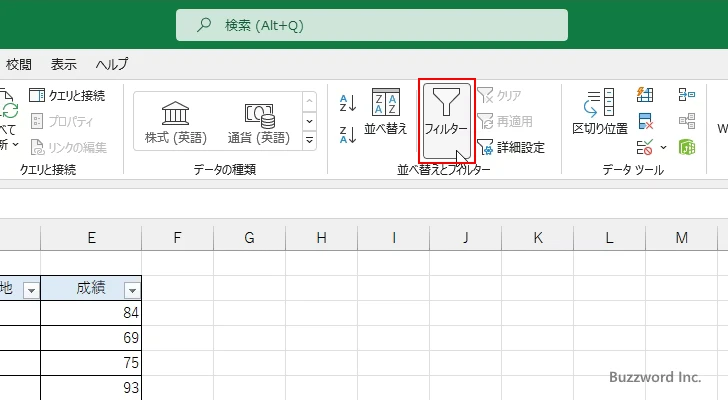Select the cell containing 75
This screenshot has width=728, height=400.
[91, 363]
